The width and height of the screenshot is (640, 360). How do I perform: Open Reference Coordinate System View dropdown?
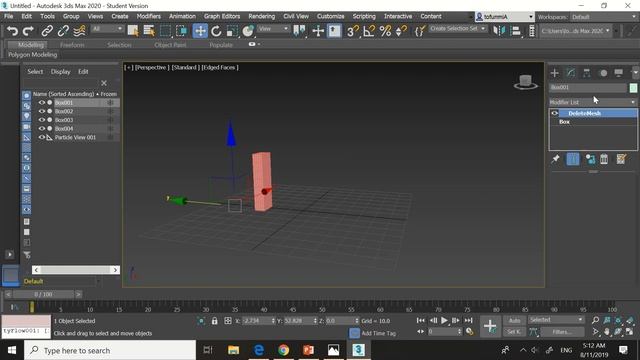273,29
